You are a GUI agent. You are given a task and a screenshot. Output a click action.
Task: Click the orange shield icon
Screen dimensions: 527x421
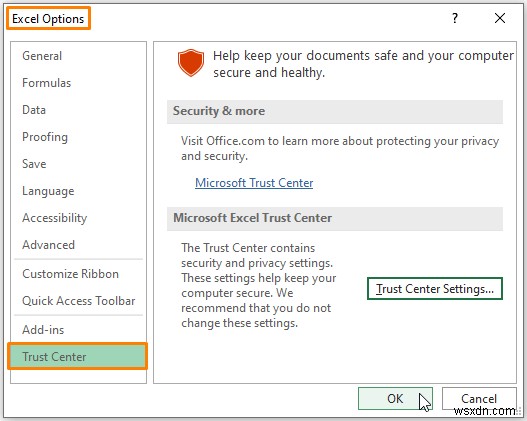pyautogui.click(x=191, y=62)
